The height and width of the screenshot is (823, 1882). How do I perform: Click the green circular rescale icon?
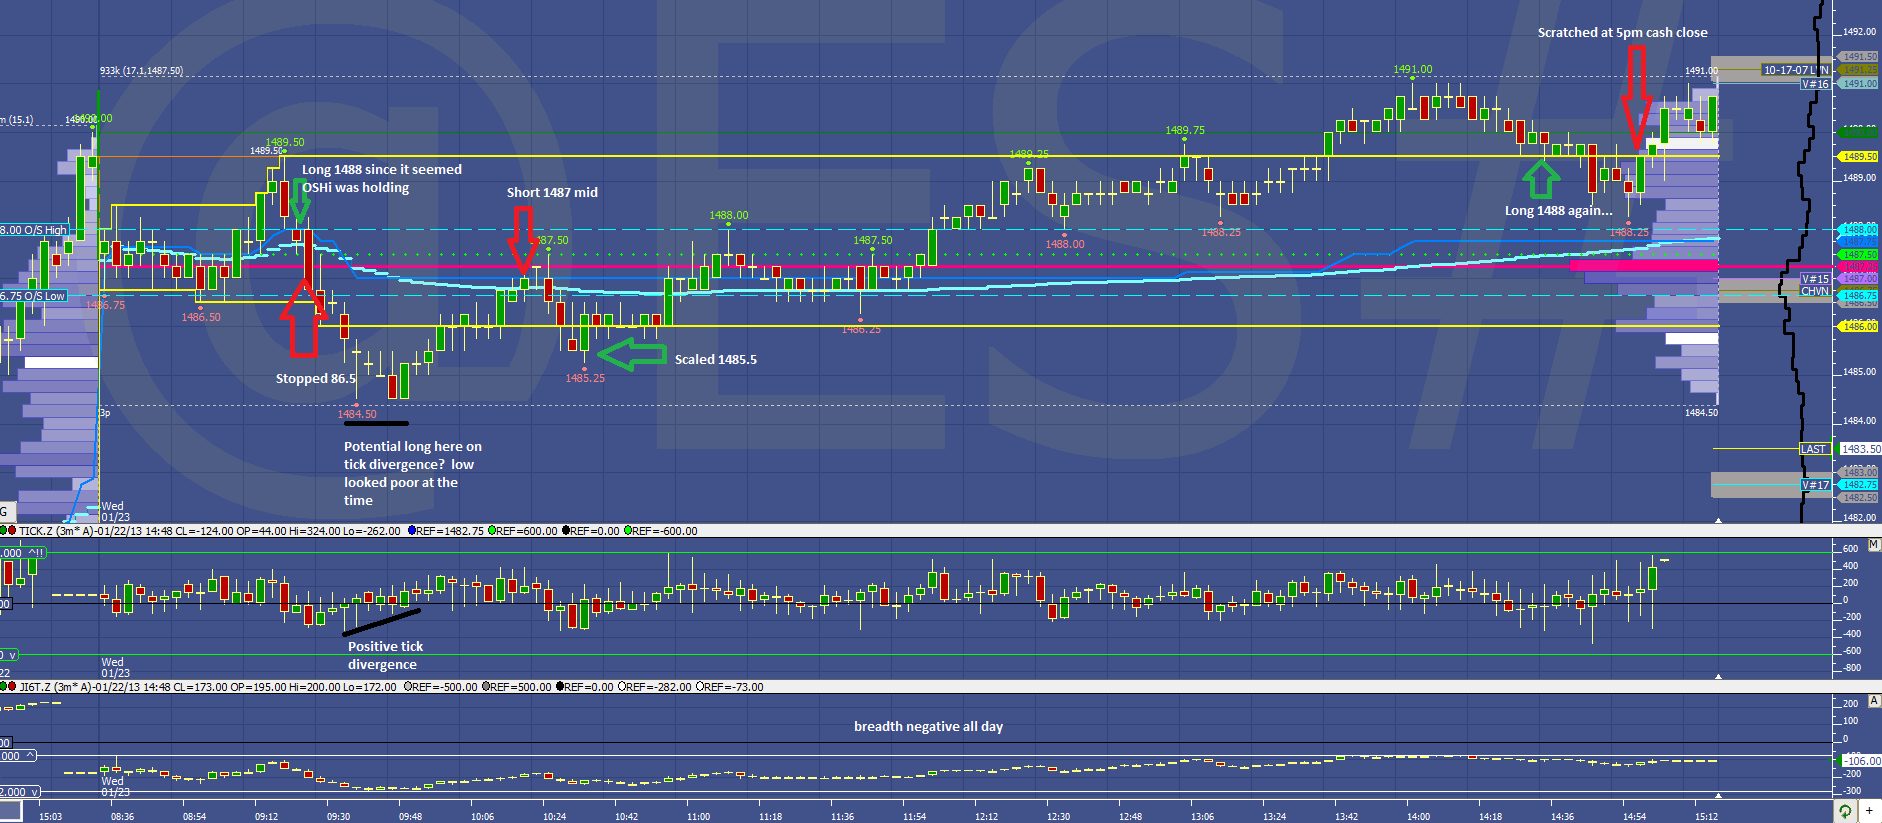pos(1845,811)
